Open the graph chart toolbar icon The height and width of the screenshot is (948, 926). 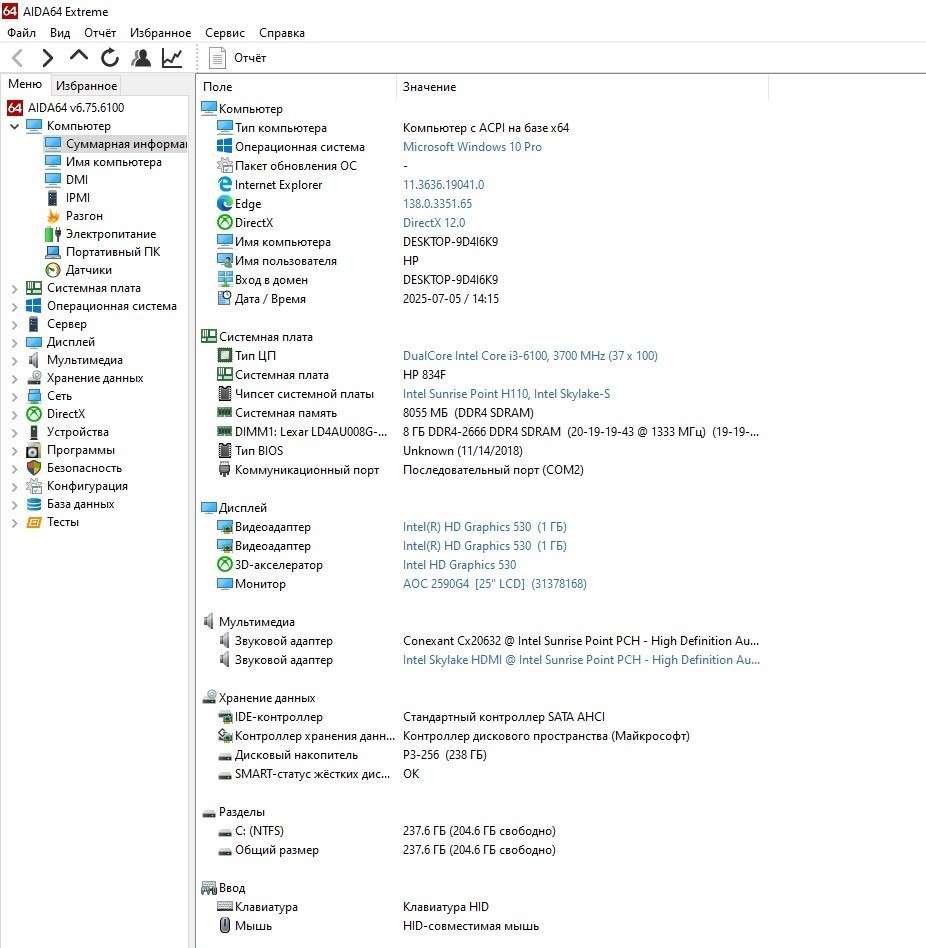(172, 58)
